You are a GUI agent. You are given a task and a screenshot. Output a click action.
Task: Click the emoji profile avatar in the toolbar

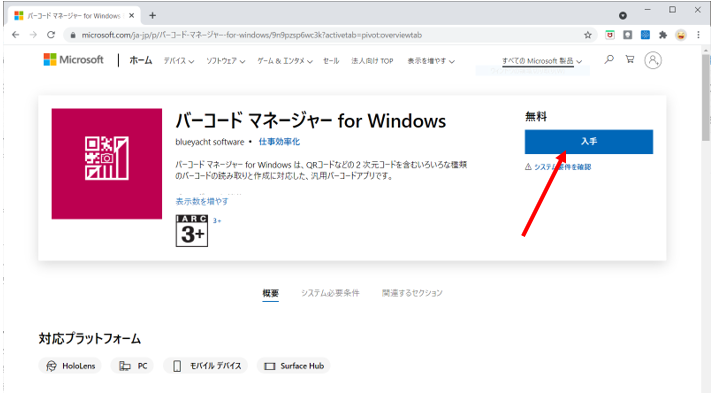coord(681,35)
